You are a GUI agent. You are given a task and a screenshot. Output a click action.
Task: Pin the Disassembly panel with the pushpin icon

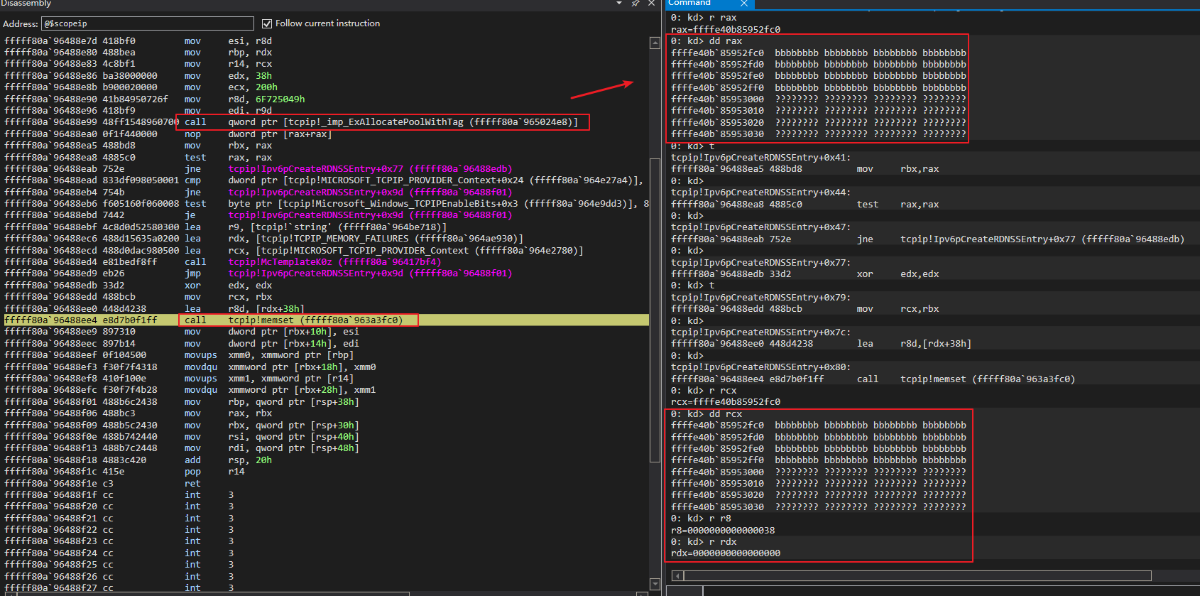coord(636,5)
